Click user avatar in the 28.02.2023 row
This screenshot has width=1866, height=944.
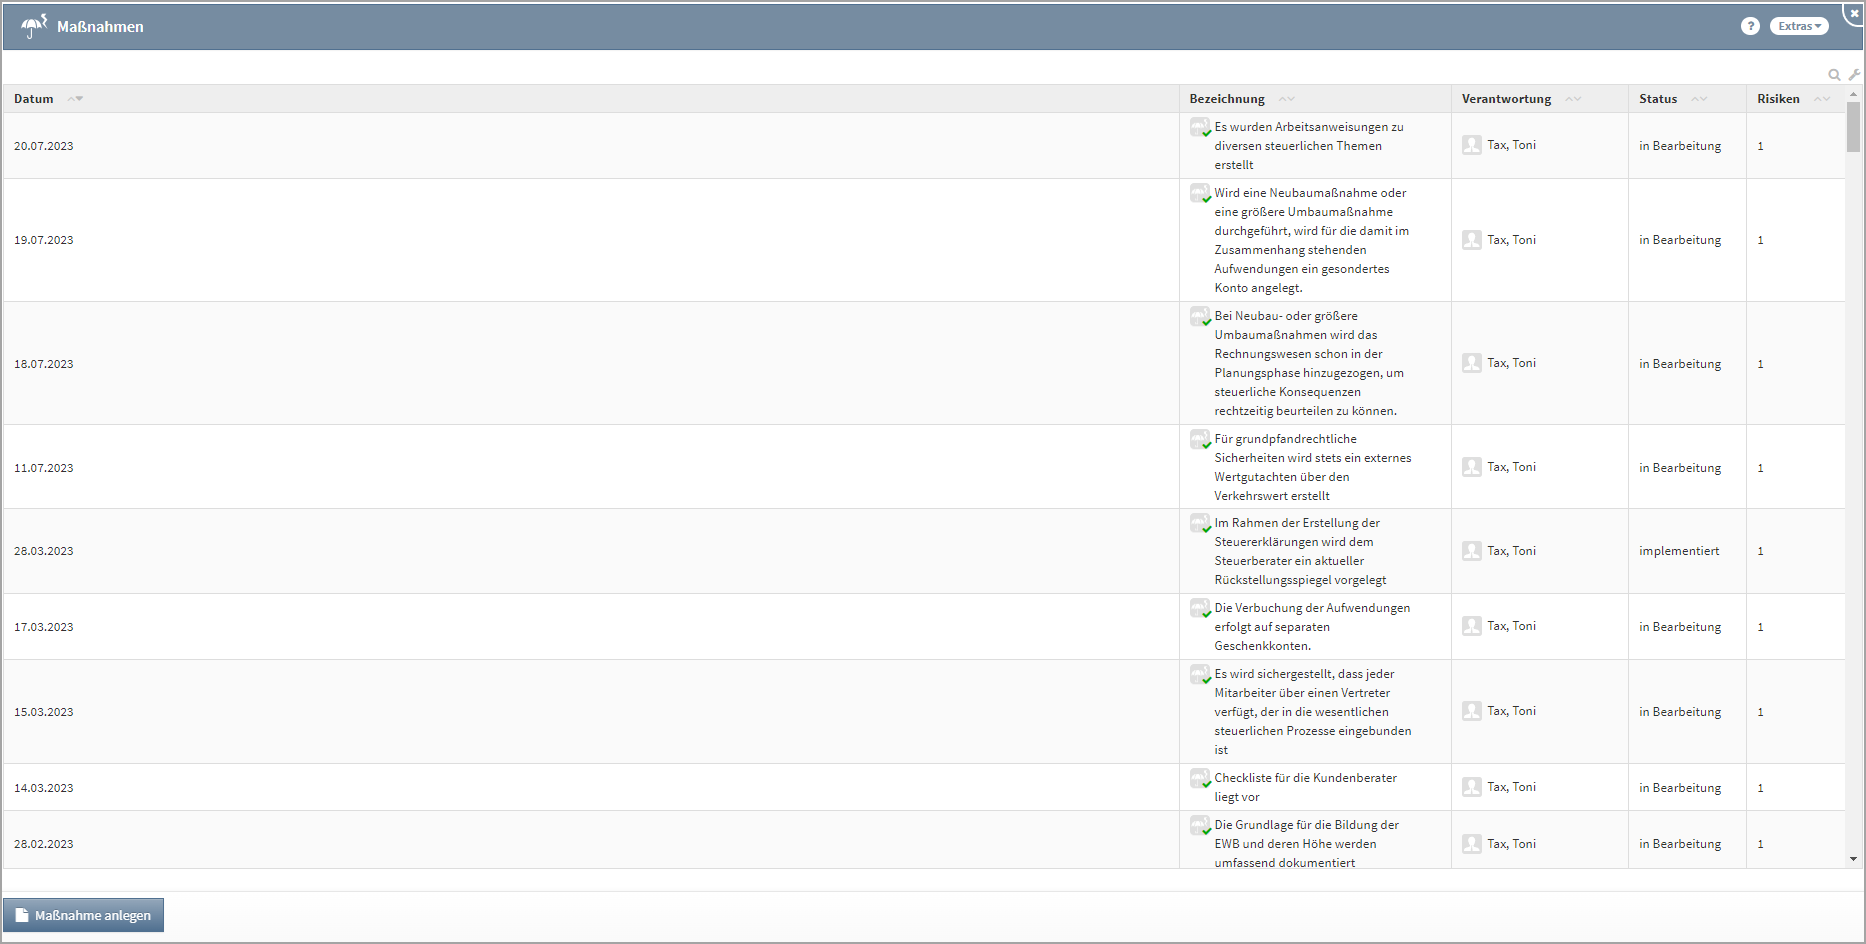point(1472,844)
